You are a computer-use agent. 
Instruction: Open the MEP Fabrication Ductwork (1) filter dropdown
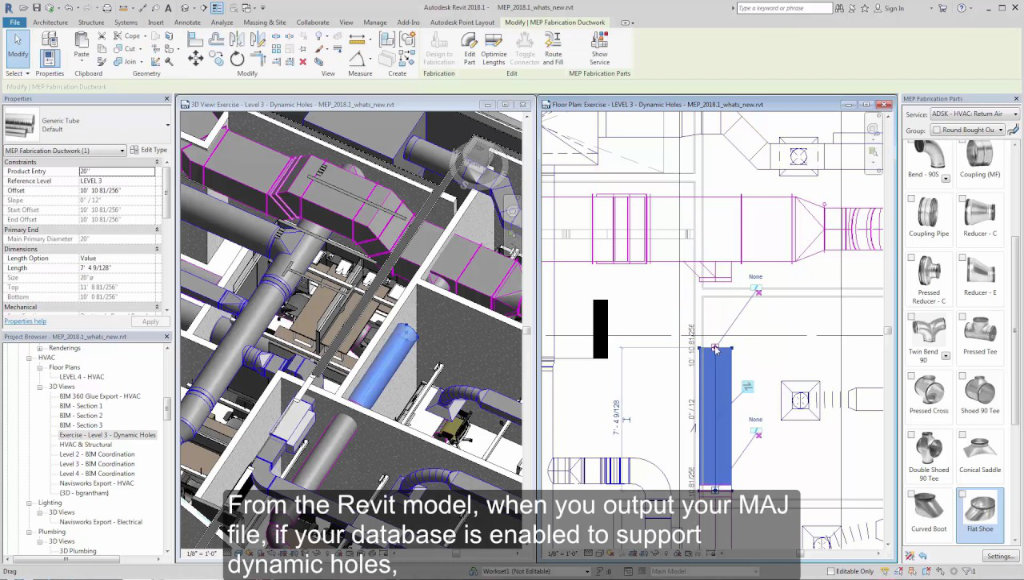pos(65,150)
